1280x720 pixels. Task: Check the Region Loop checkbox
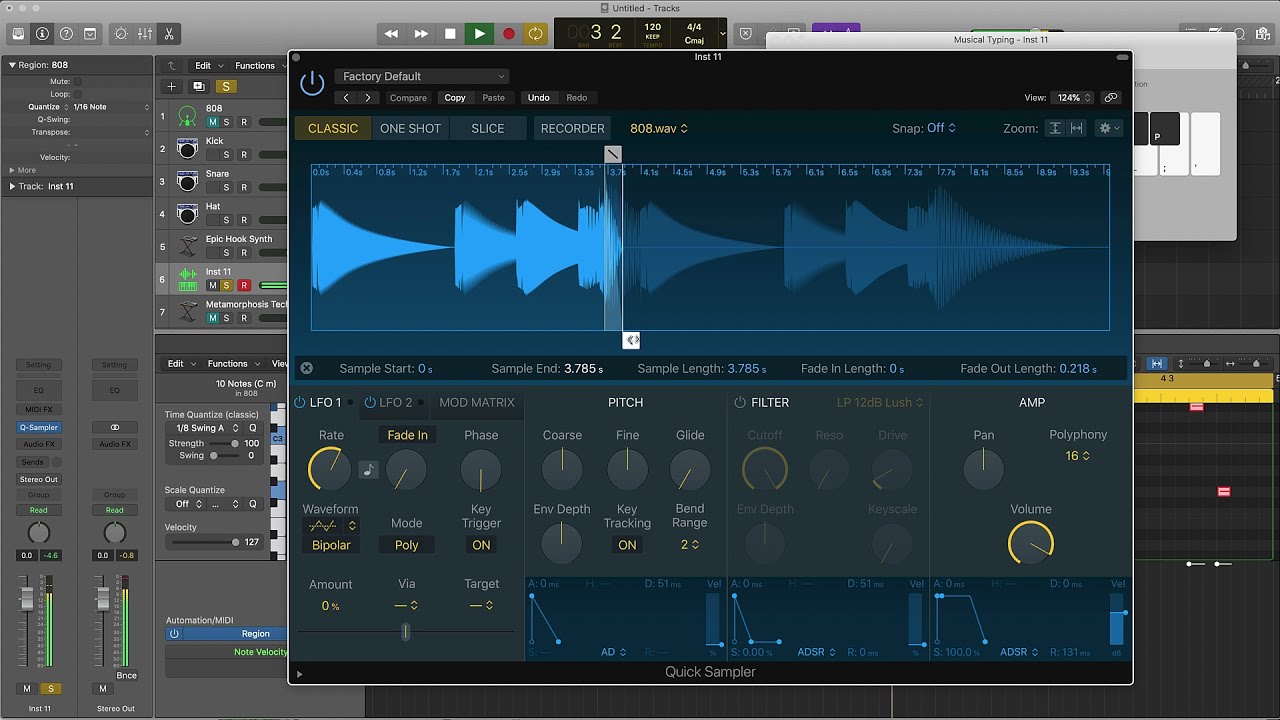[78, 94]
